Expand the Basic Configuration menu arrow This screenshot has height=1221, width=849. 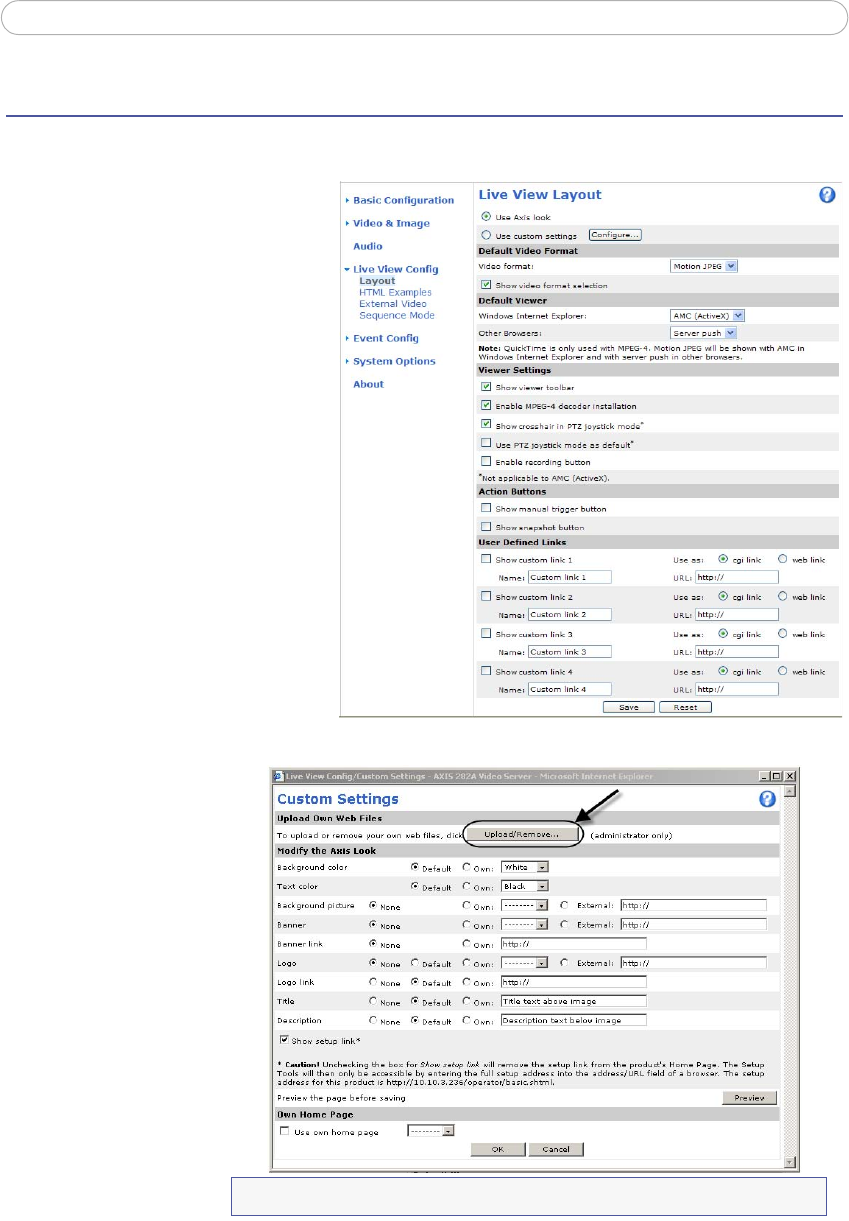click(347, 201)
